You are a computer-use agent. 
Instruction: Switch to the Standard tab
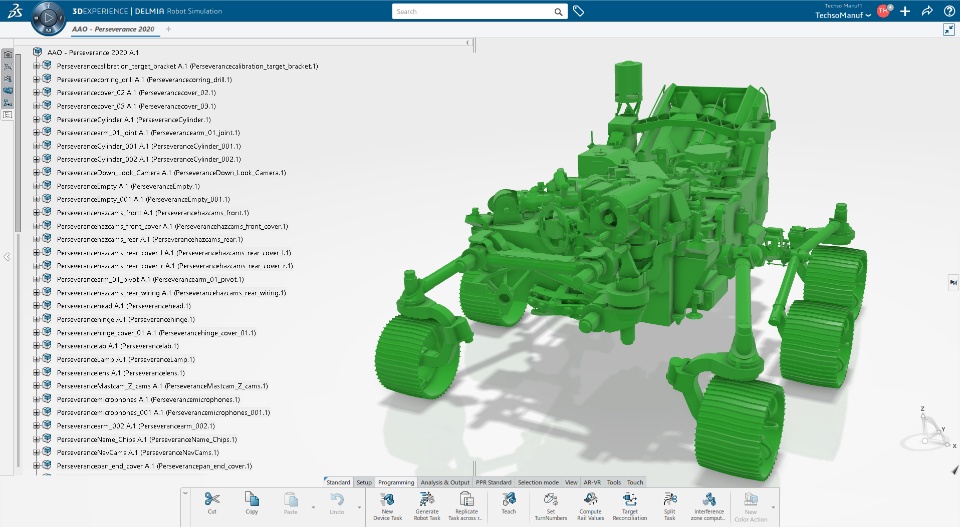click(x=338, y=482)
